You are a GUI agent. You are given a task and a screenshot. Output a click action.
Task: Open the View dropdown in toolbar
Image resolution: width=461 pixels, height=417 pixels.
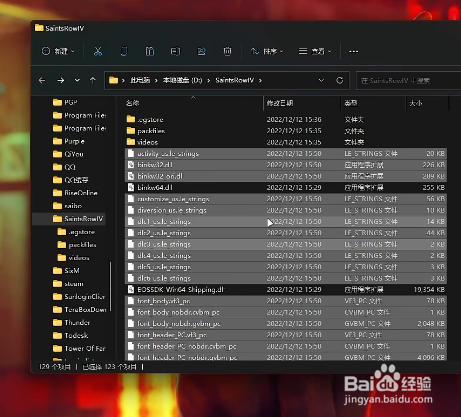(x=315, y=51)
